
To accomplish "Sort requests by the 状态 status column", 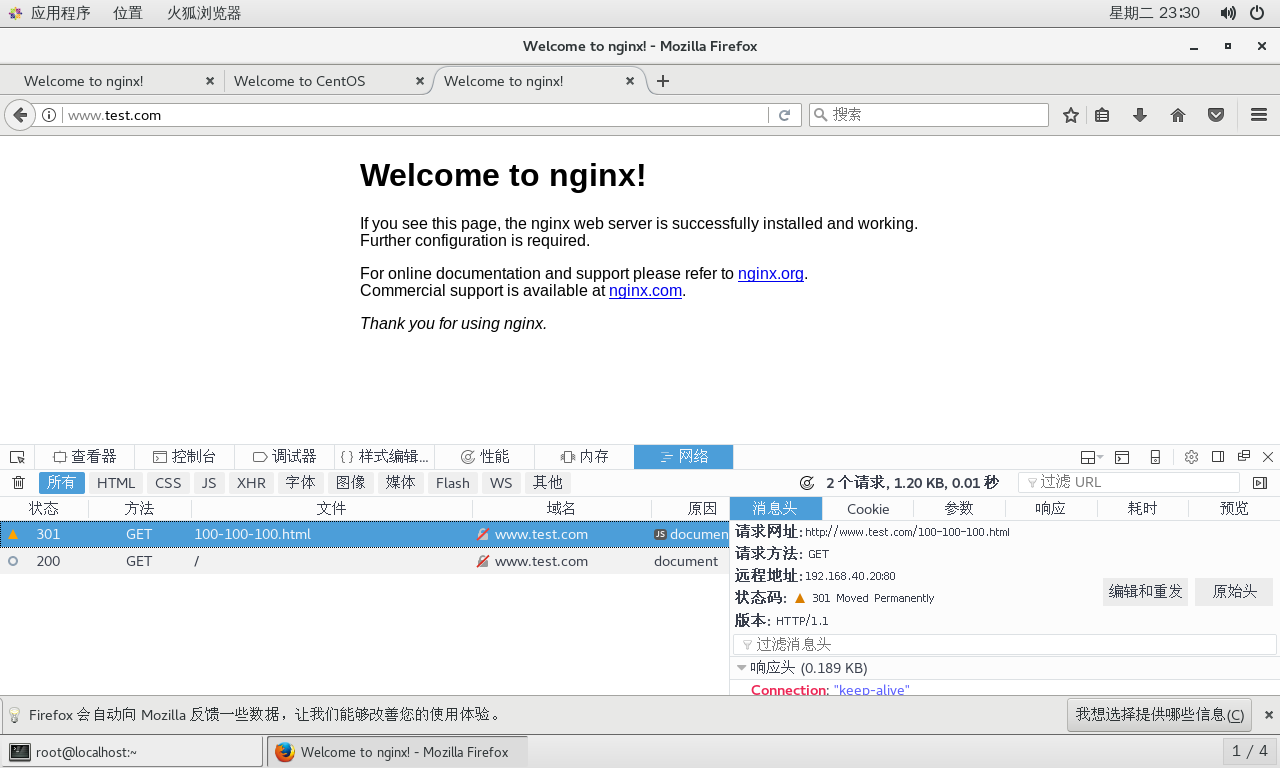I will tap(44, 508).
